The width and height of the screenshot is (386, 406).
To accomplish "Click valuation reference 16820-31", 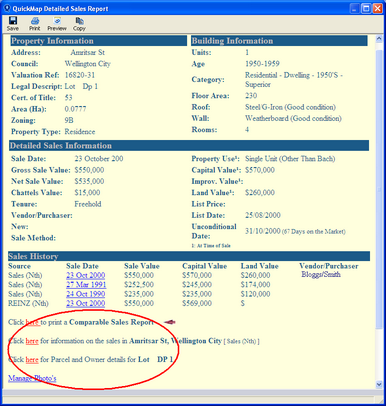I will [80, 75].
